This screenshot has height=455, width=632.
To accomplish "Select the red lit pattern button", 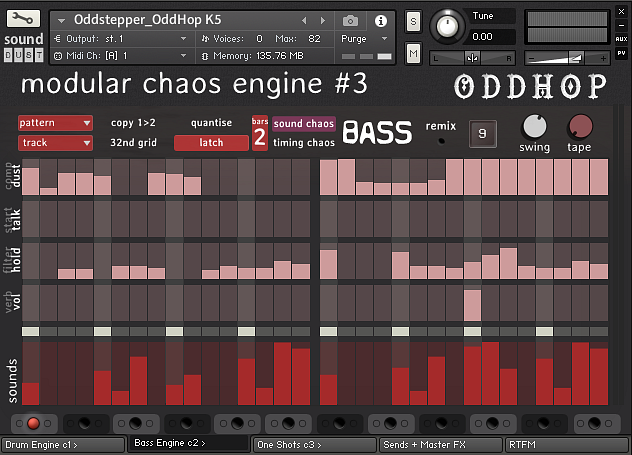I will pos(33,423).
